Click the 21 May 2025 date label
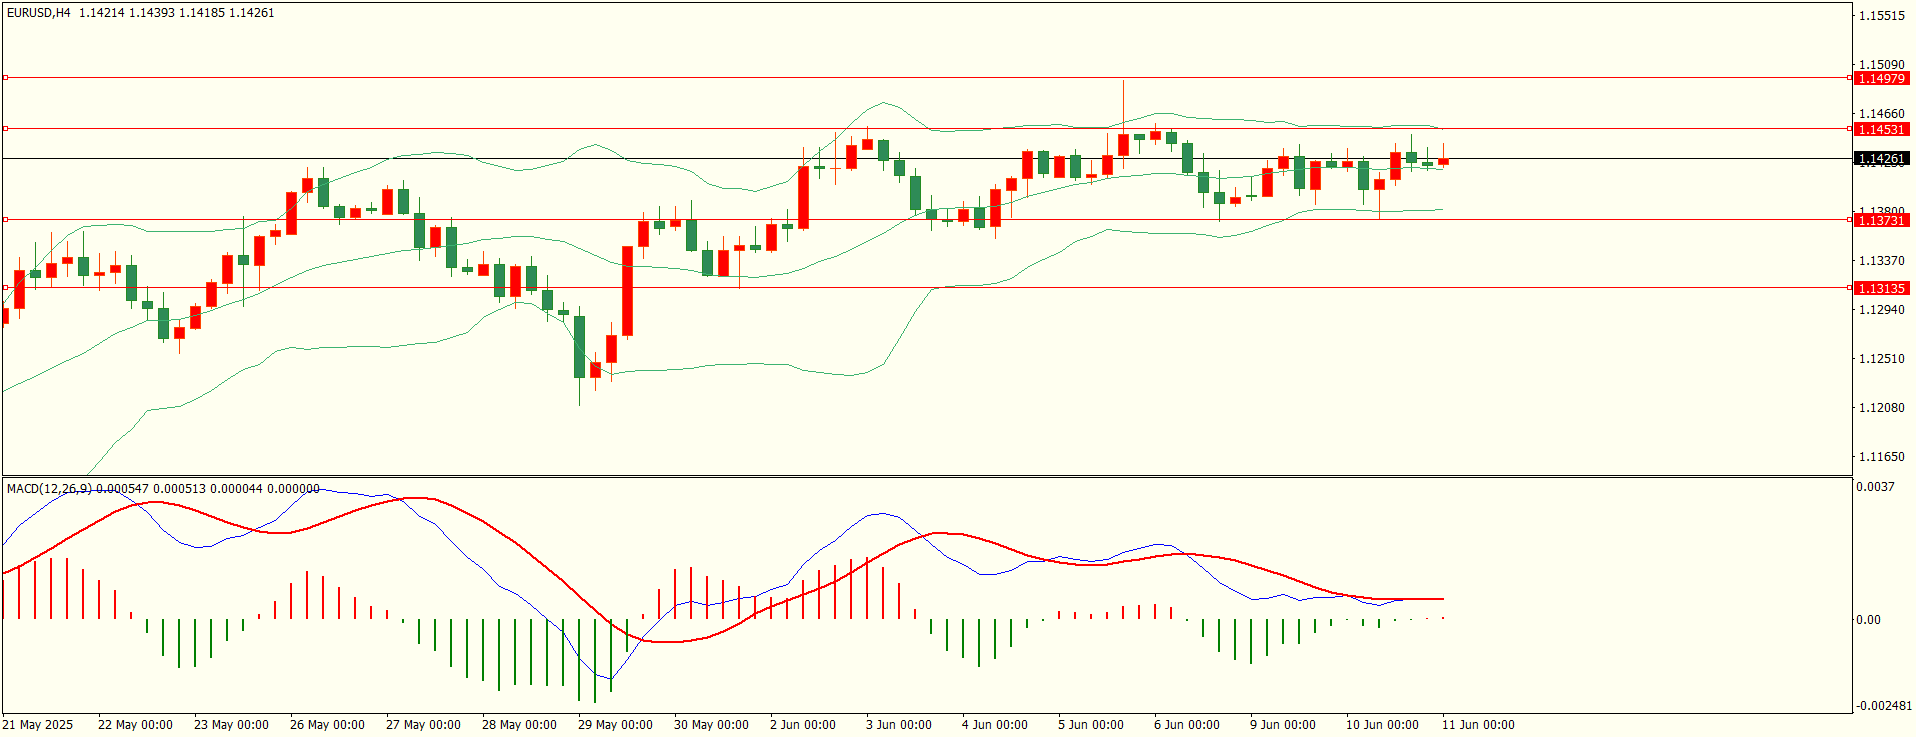Viewport: 1916px width, 737px height. click(38, 725)
